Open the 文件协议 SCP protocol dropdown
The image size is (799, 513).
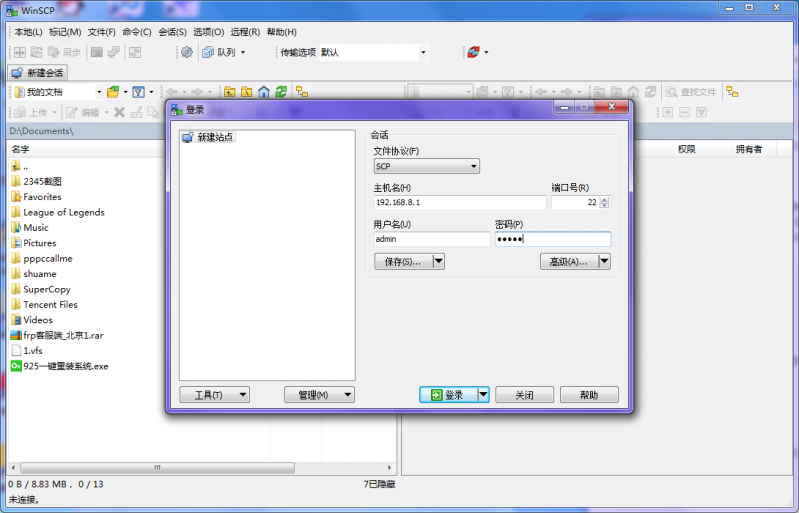(x=426, y=166)
